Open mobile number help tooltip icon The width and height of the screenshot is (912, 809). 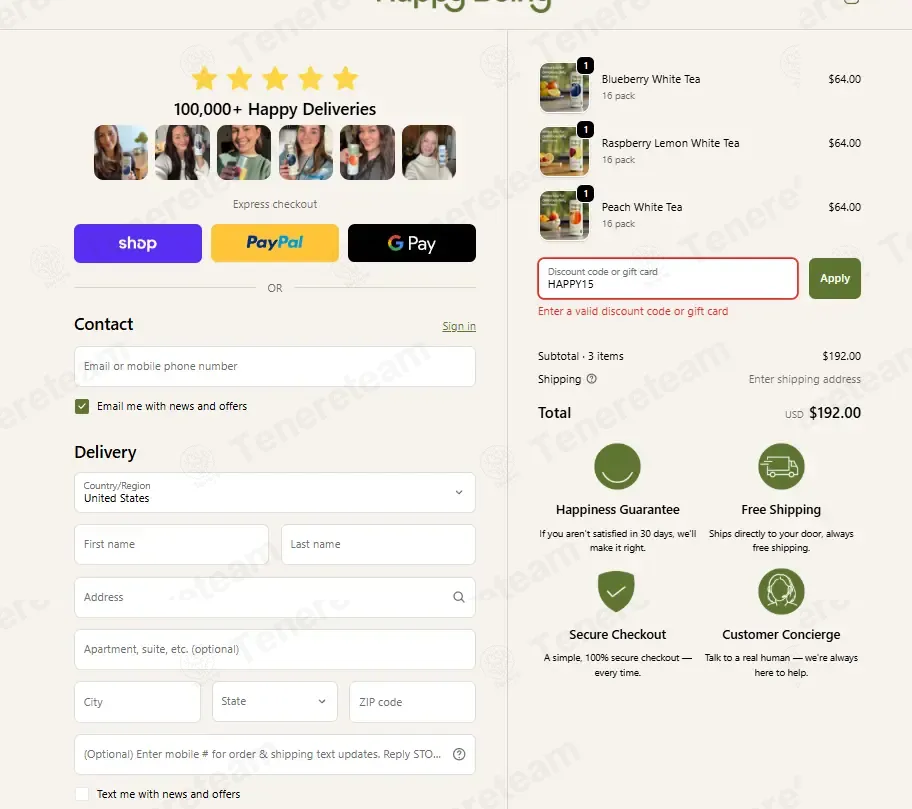459,754
